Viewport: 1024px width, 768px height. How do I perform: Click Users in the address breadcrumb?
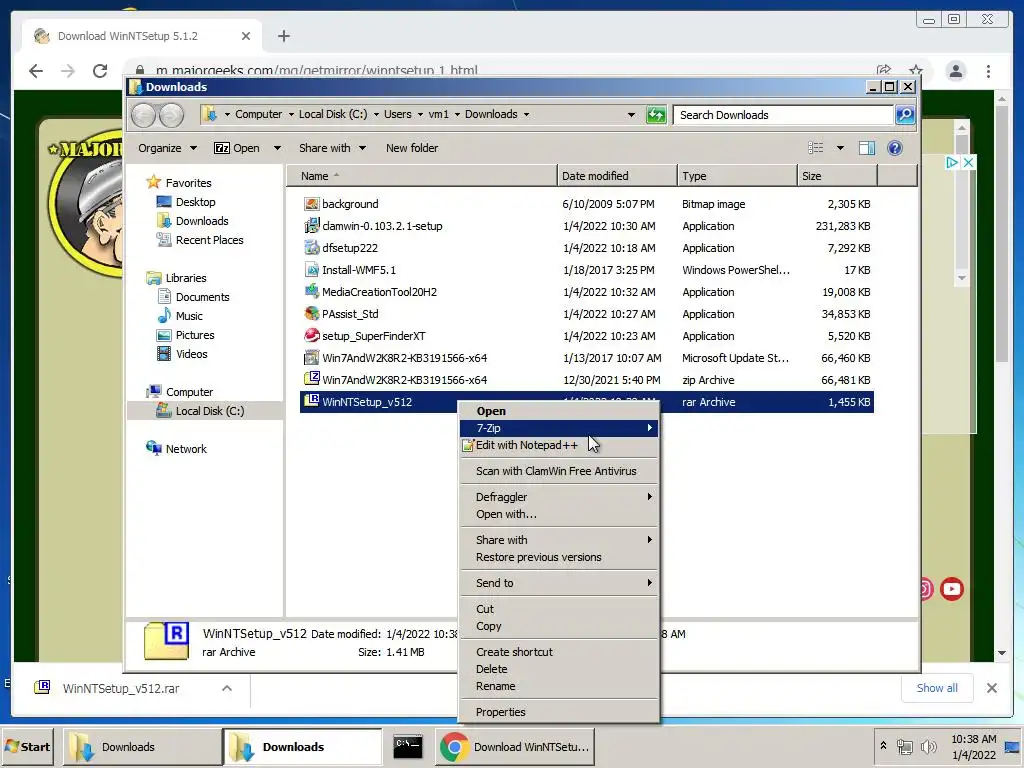[398, 114]
